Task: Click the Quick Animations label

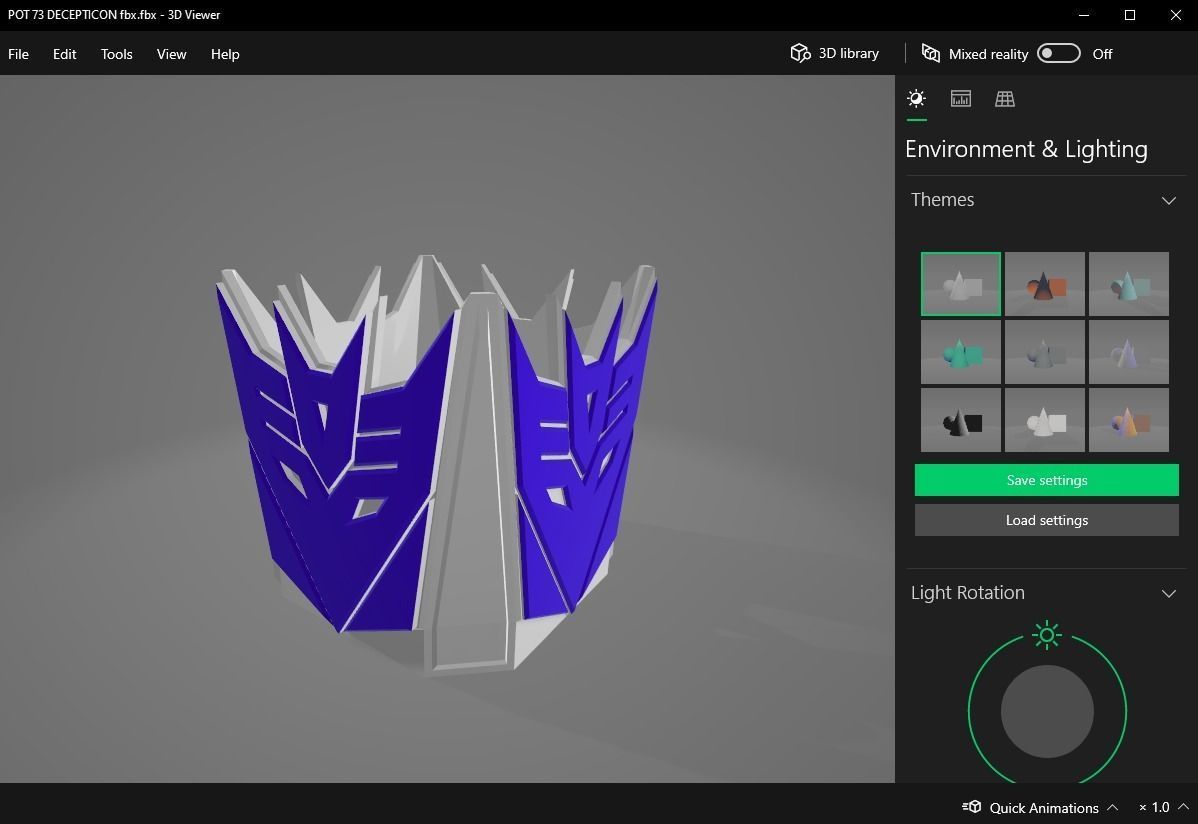Action: click(x=1044, y=807)
